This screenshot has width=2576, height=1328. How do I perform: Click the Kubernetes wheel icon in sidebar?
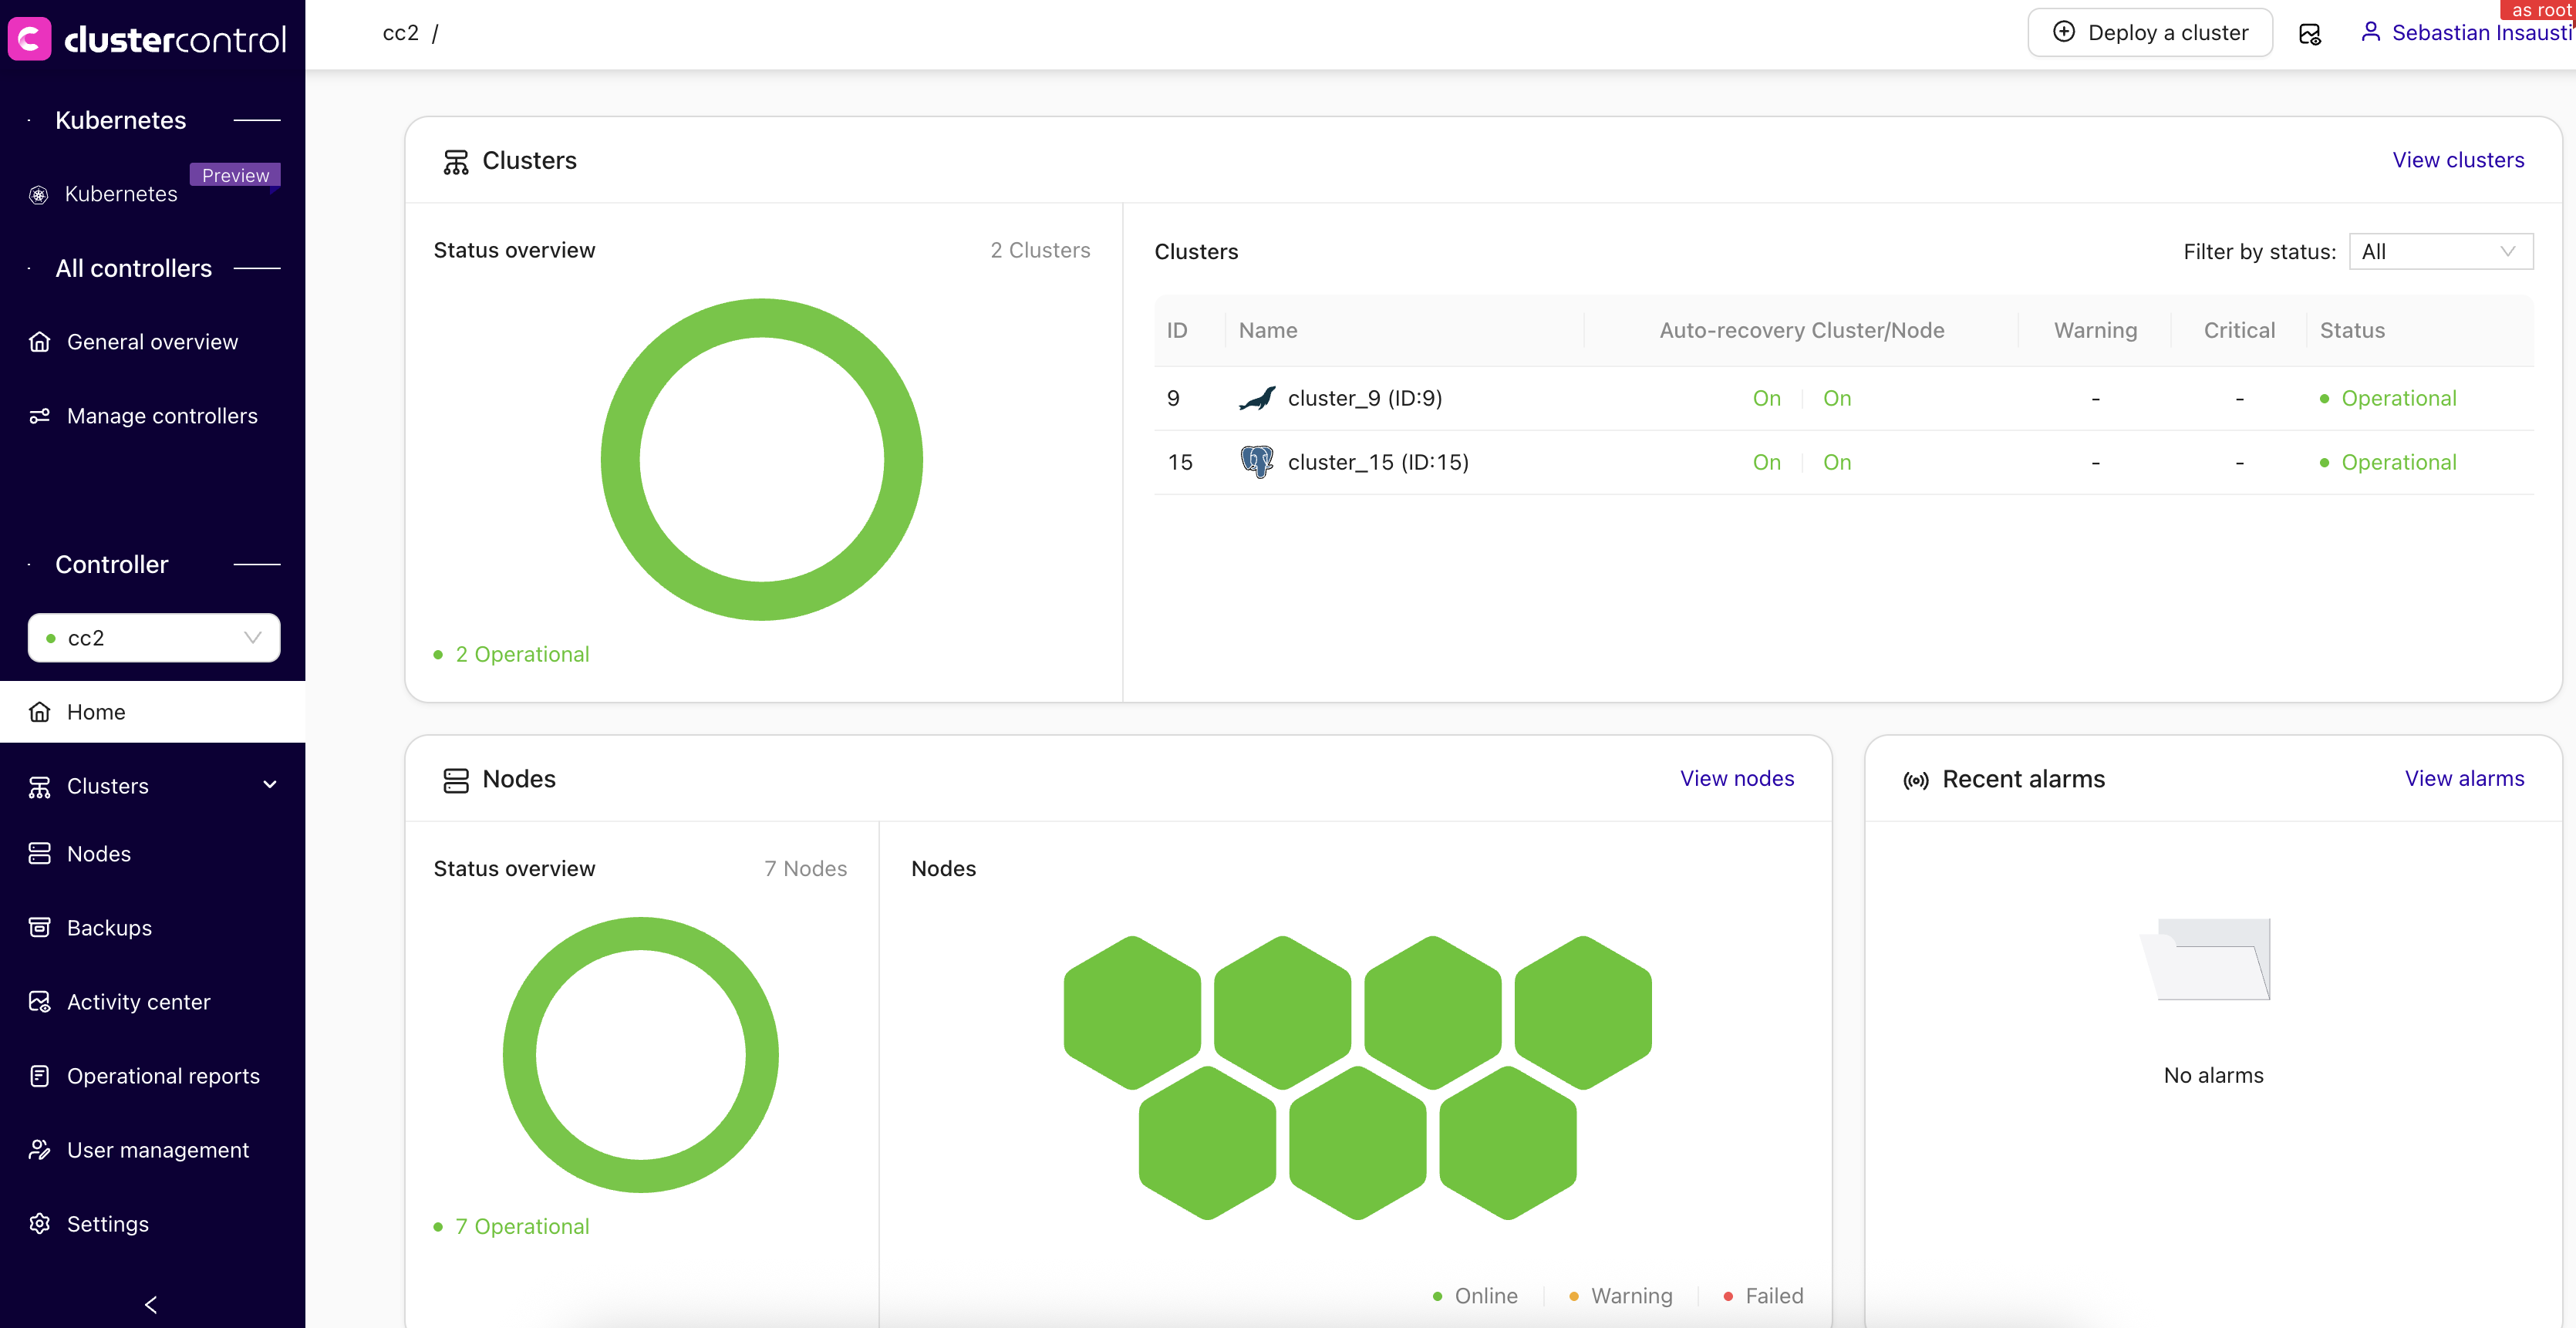tap(39, 195)
